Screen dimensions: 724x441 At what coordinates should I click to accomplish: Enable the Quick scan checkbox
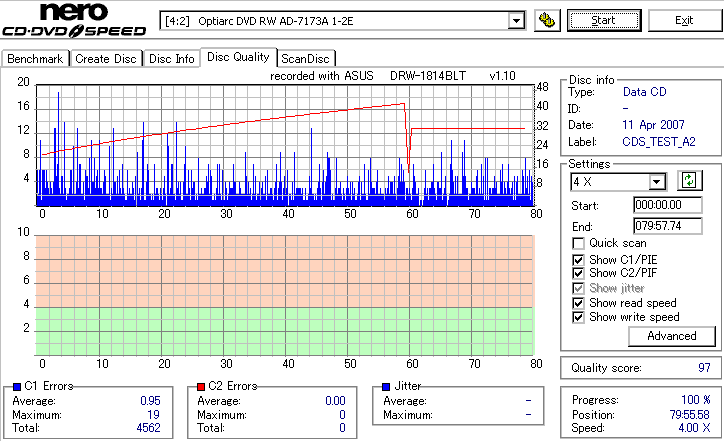click(578, 243)
